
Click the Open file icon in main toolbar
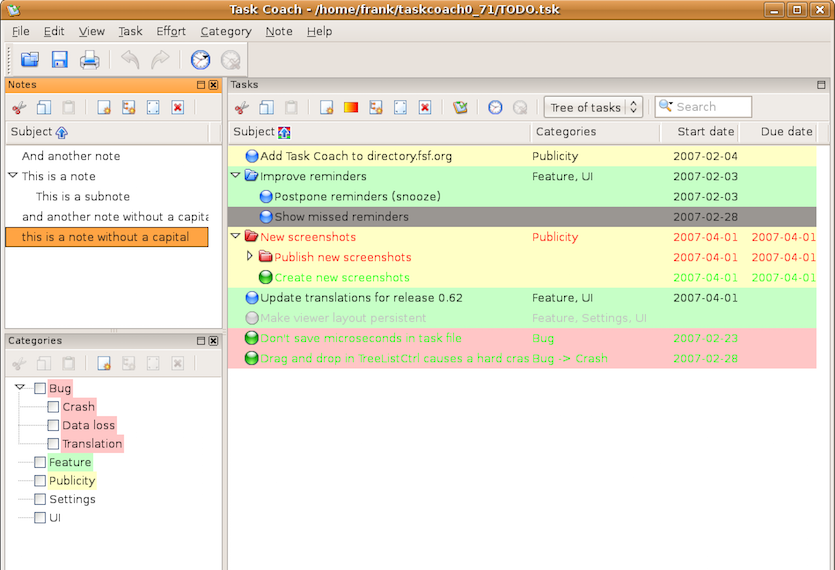tap(30, 60)
